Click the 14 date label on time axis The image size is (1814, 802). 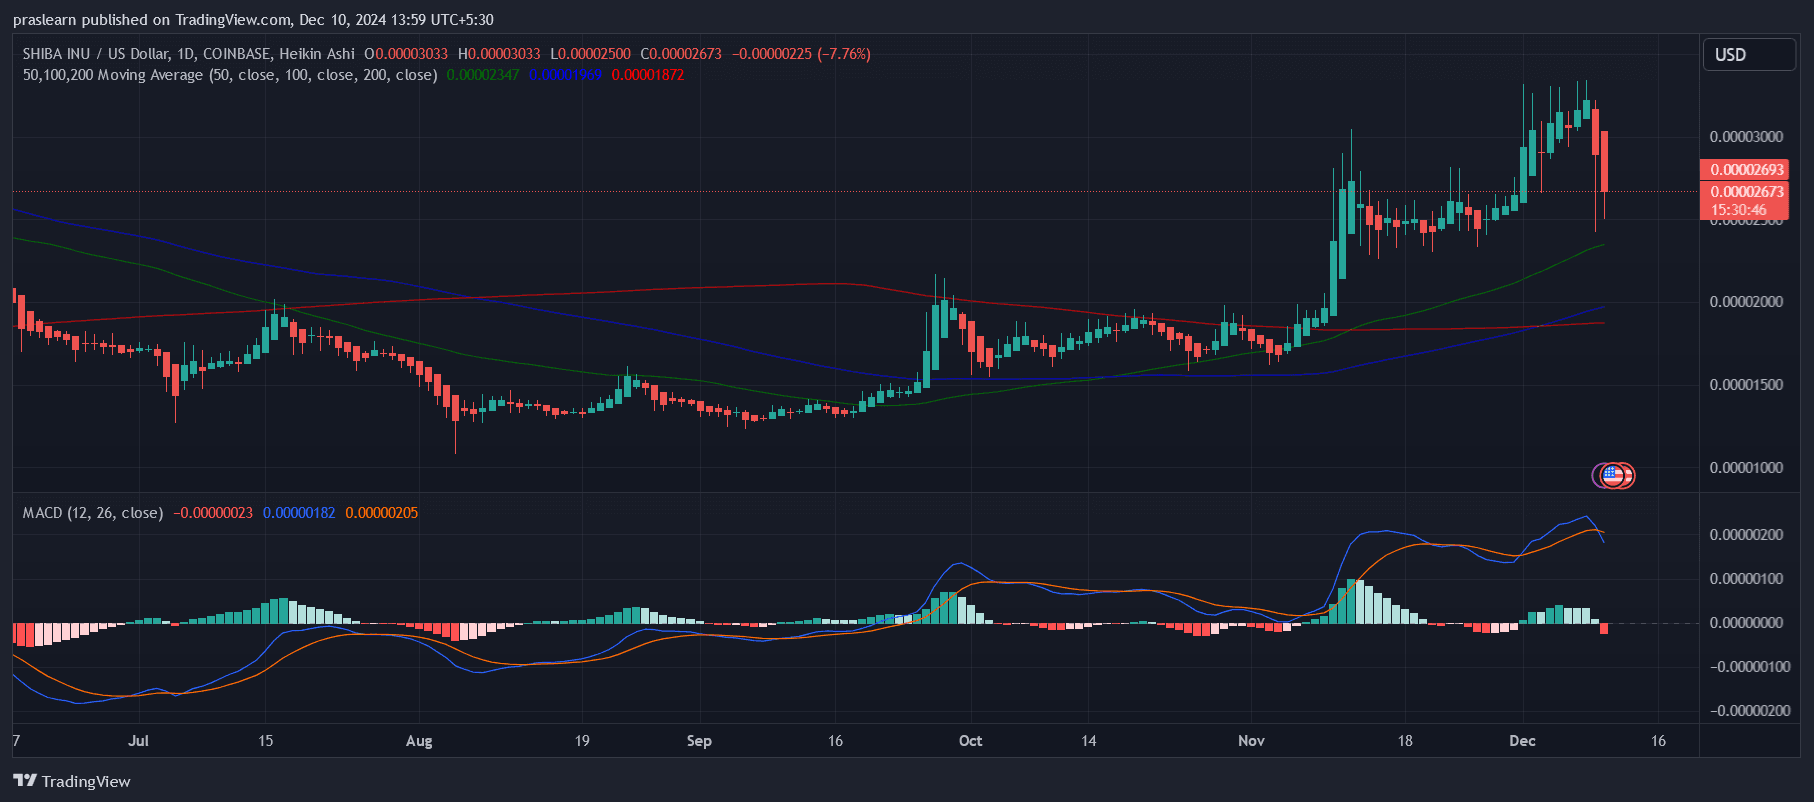click(1089, 741)
